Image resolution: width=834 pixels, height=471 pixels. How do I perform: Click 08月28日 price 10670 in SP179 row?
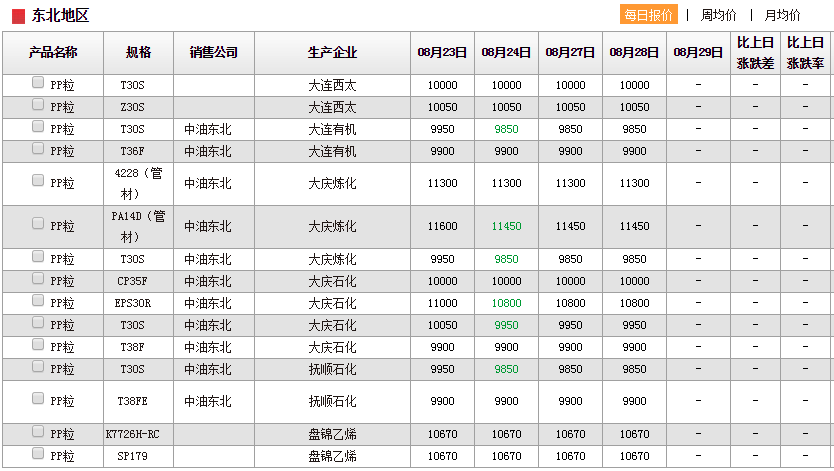click(x=635, y=456)
